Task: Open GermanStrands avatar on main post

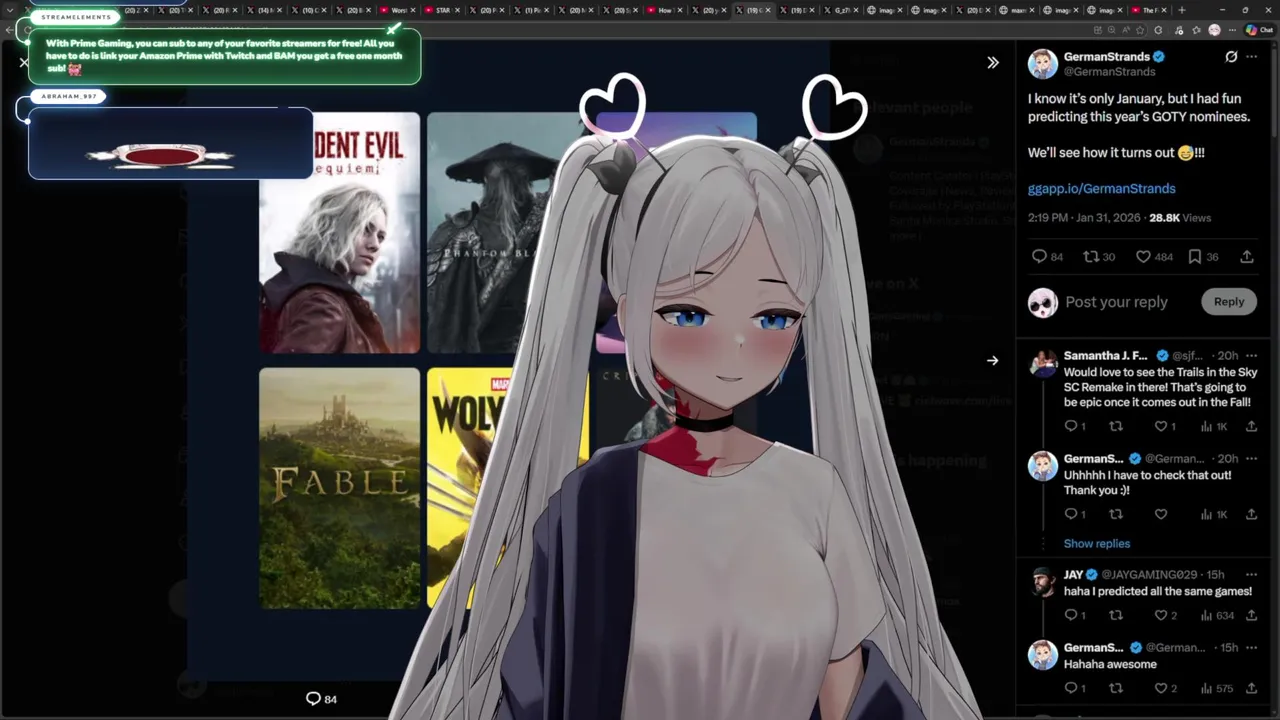Action: point(1043,63)
